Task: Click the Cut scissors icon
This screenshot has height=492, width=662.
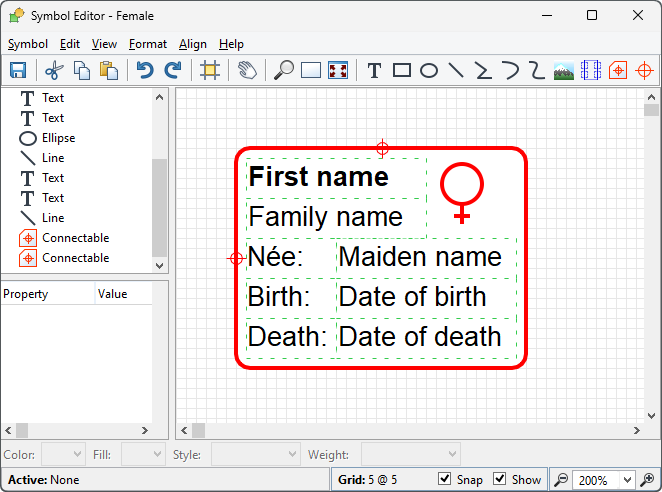Action: (x=54, y=70)
